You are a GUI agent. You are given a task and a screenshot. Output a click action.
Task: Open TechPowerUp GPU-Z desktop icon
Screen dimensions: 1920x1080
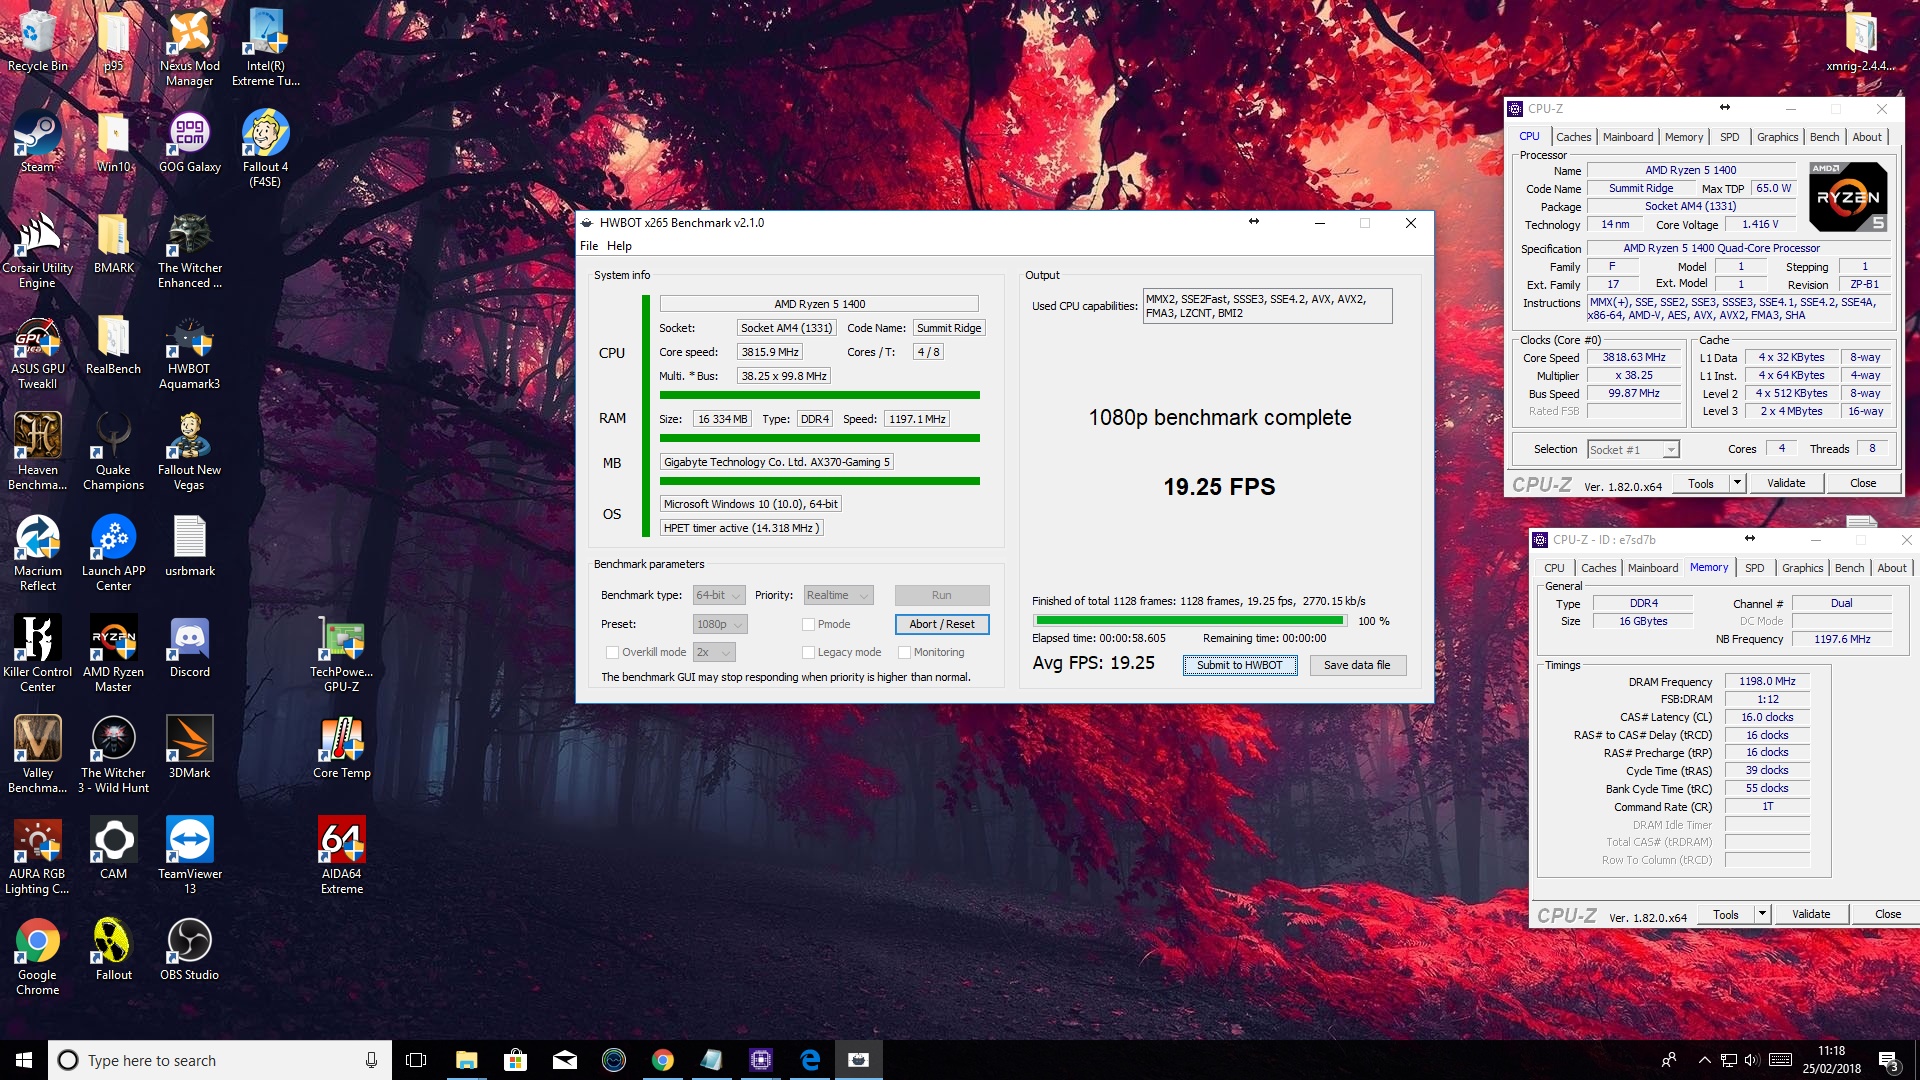(x=341, y=654)
